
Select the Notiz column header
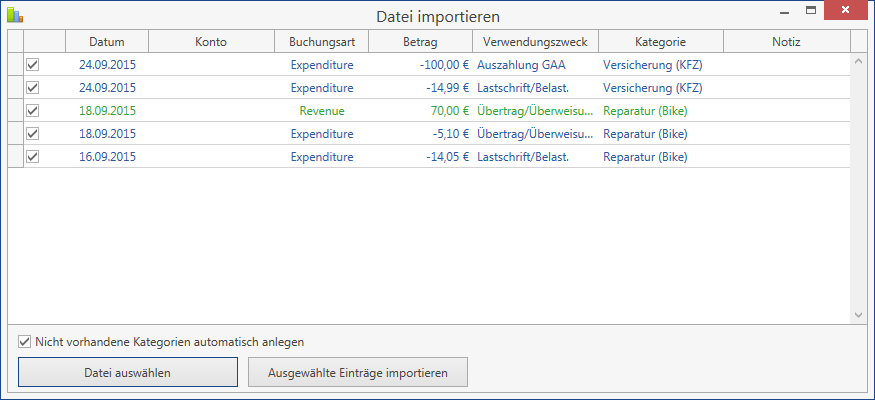(x=786, y=42)
